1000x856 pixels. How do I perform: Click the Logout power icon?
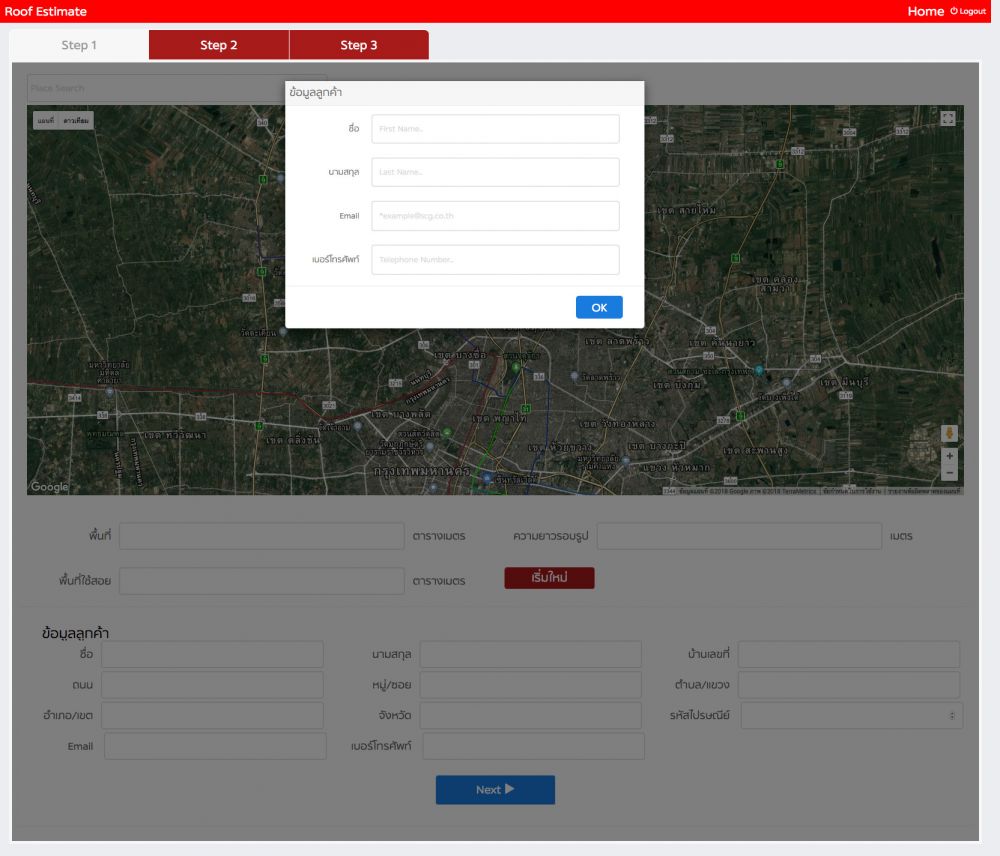point(954,11)
